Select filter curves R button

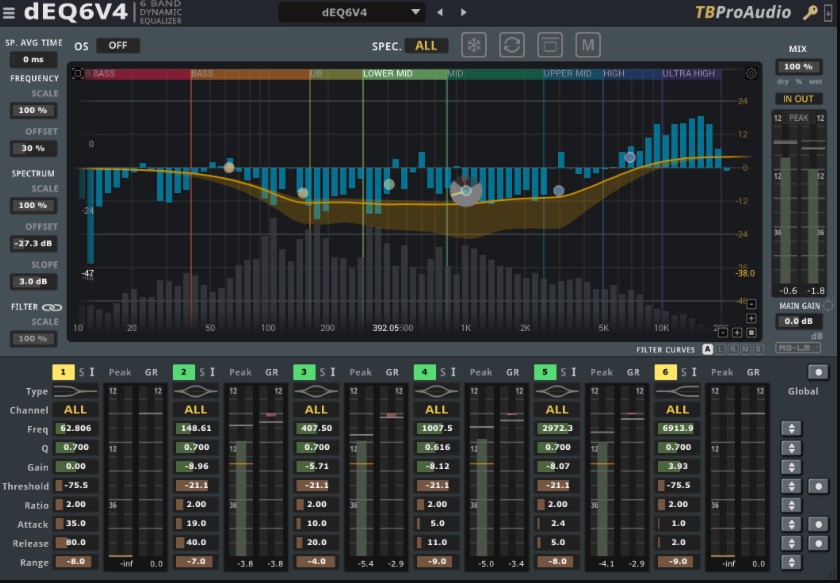pos(733,349)
